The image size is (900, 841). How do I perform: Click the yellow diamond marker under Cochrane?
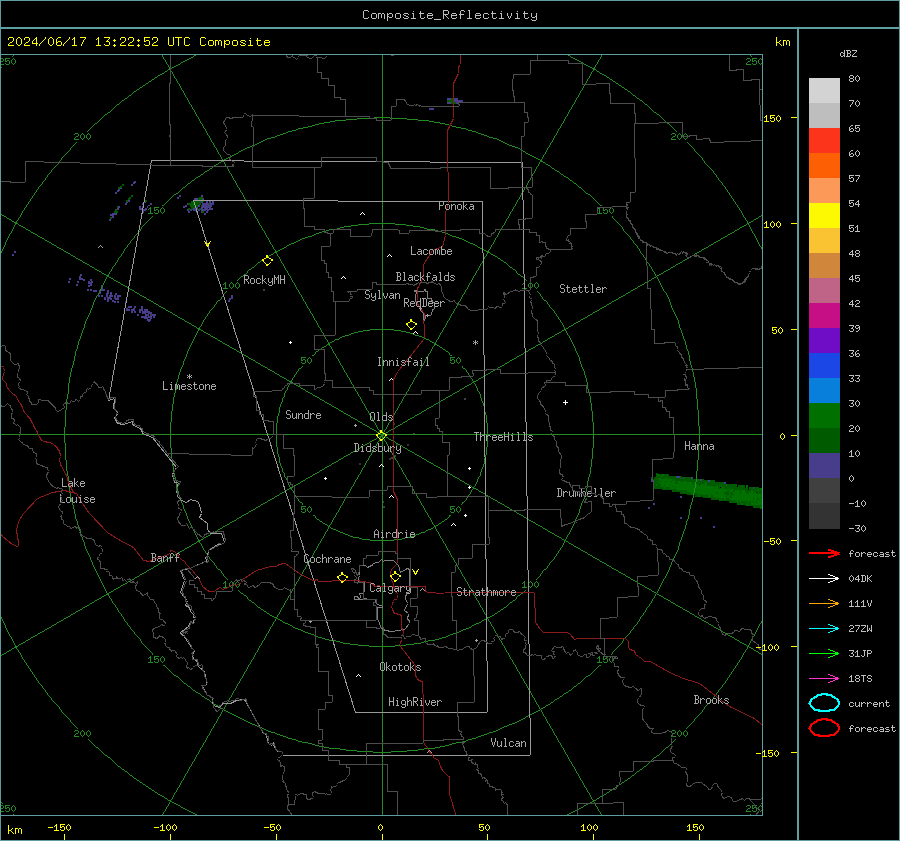click(x=342, y=578)
